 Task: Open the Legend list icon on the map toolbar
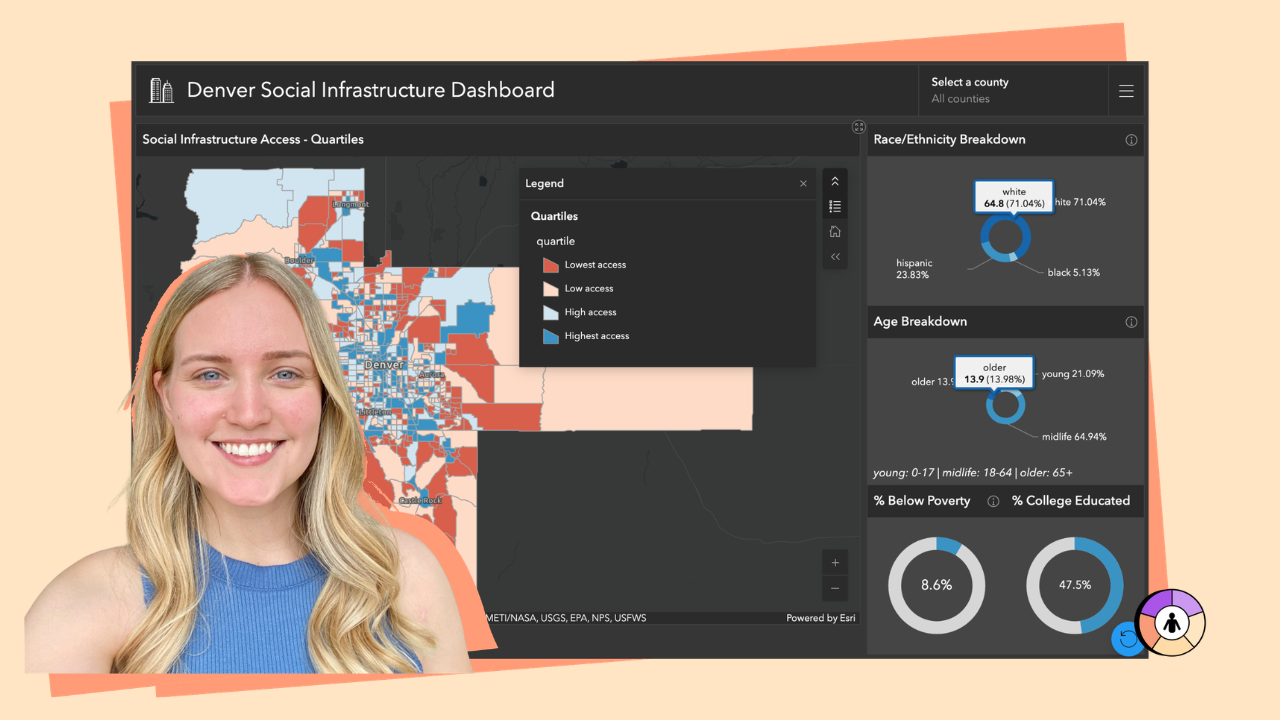coord(835,206)
